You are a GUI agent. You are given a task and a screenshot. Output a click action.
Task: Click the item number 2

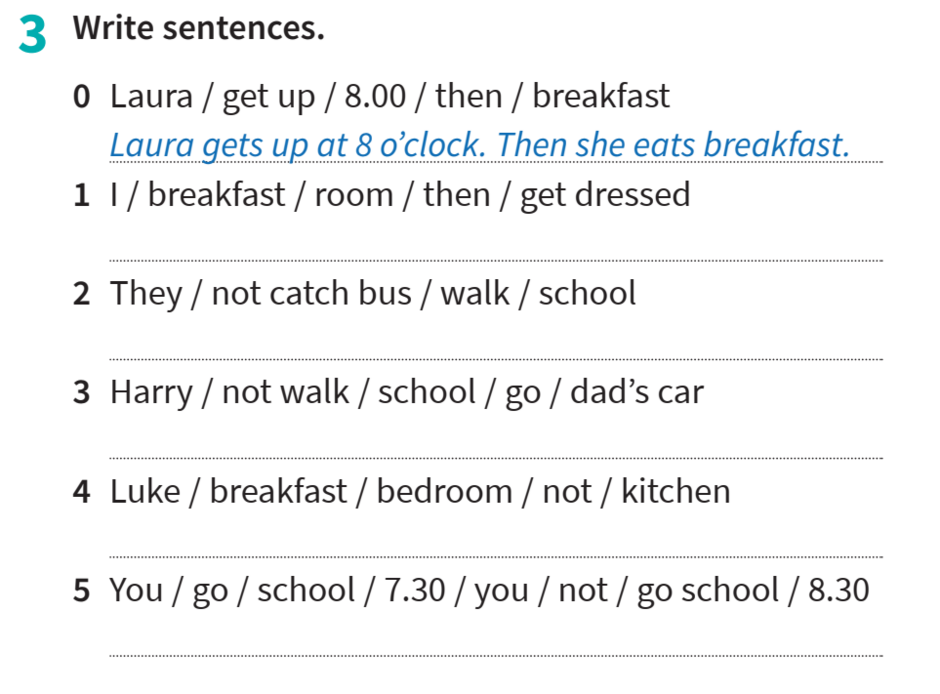(82, 294)
